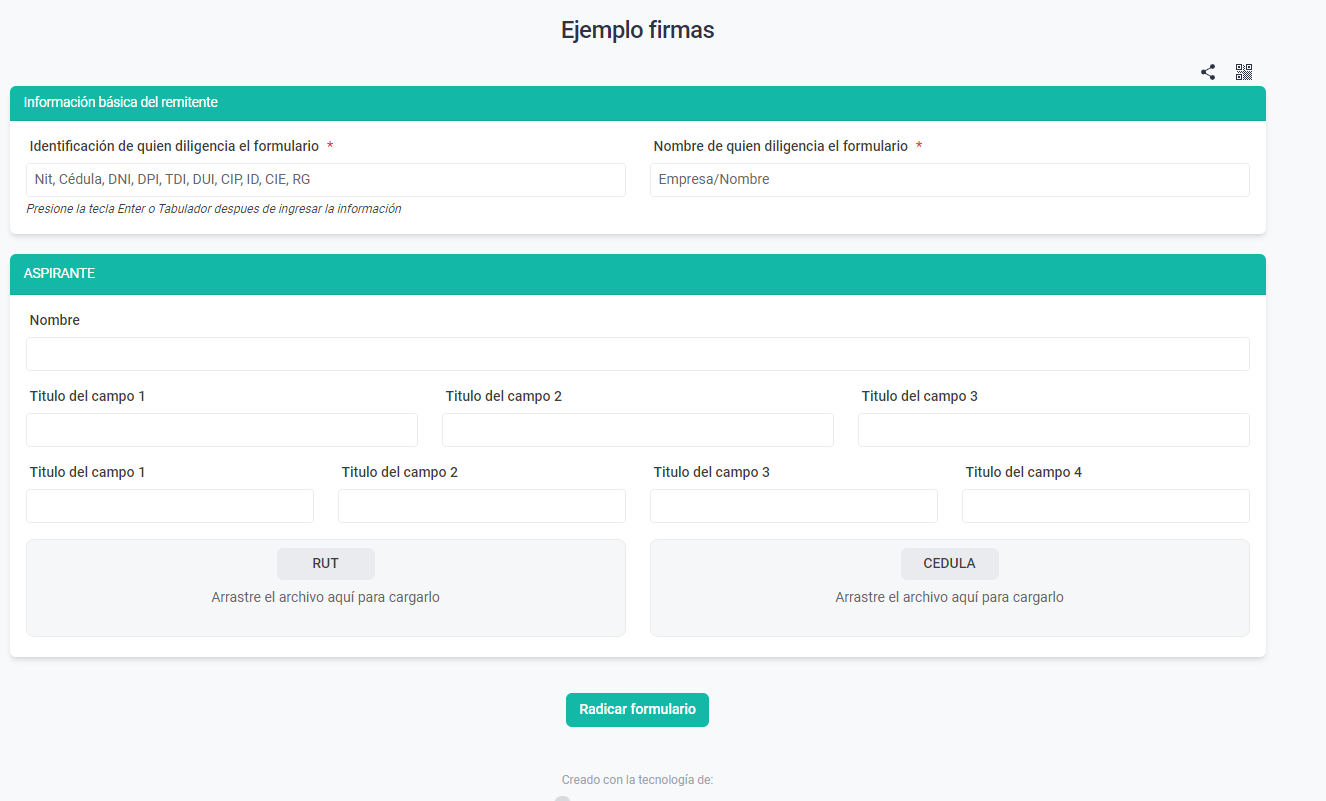Click Titulo del campo 3 in three-column row
Viewport: 1326px width, 801px height.
[1053, 430]
